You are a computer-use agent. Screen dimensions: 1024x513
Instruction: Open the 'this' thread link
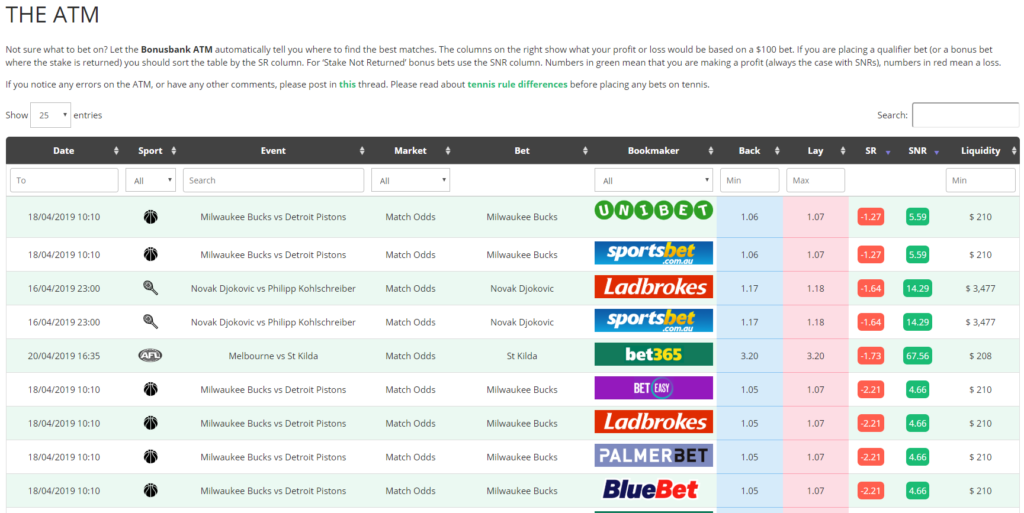point(347,84)
